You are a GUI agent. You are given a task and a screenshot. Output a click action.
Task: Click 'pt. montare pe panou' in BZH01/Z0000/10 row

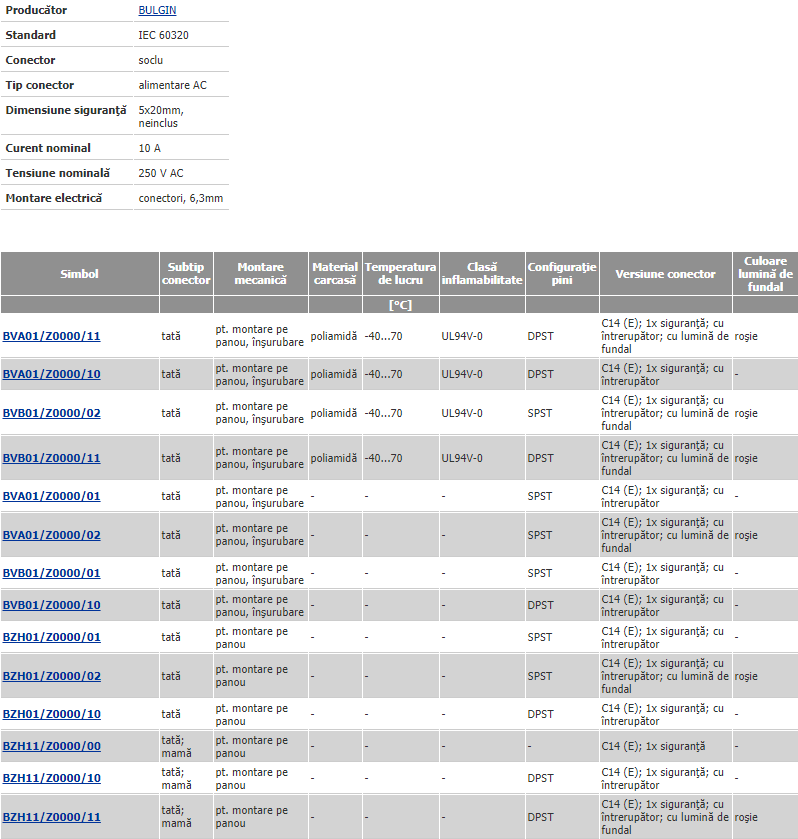click(252, 714)
